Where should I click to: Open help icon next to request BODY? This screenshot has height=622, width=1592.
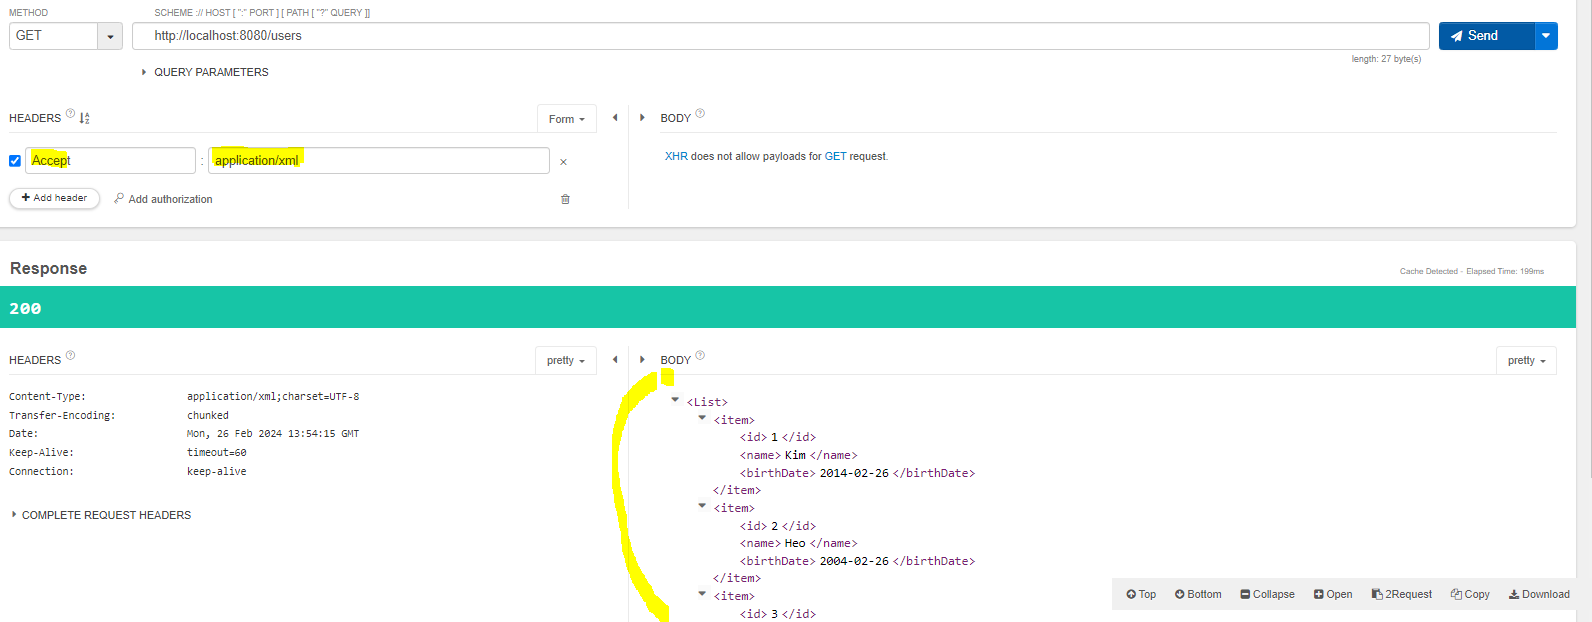point(700,113)
